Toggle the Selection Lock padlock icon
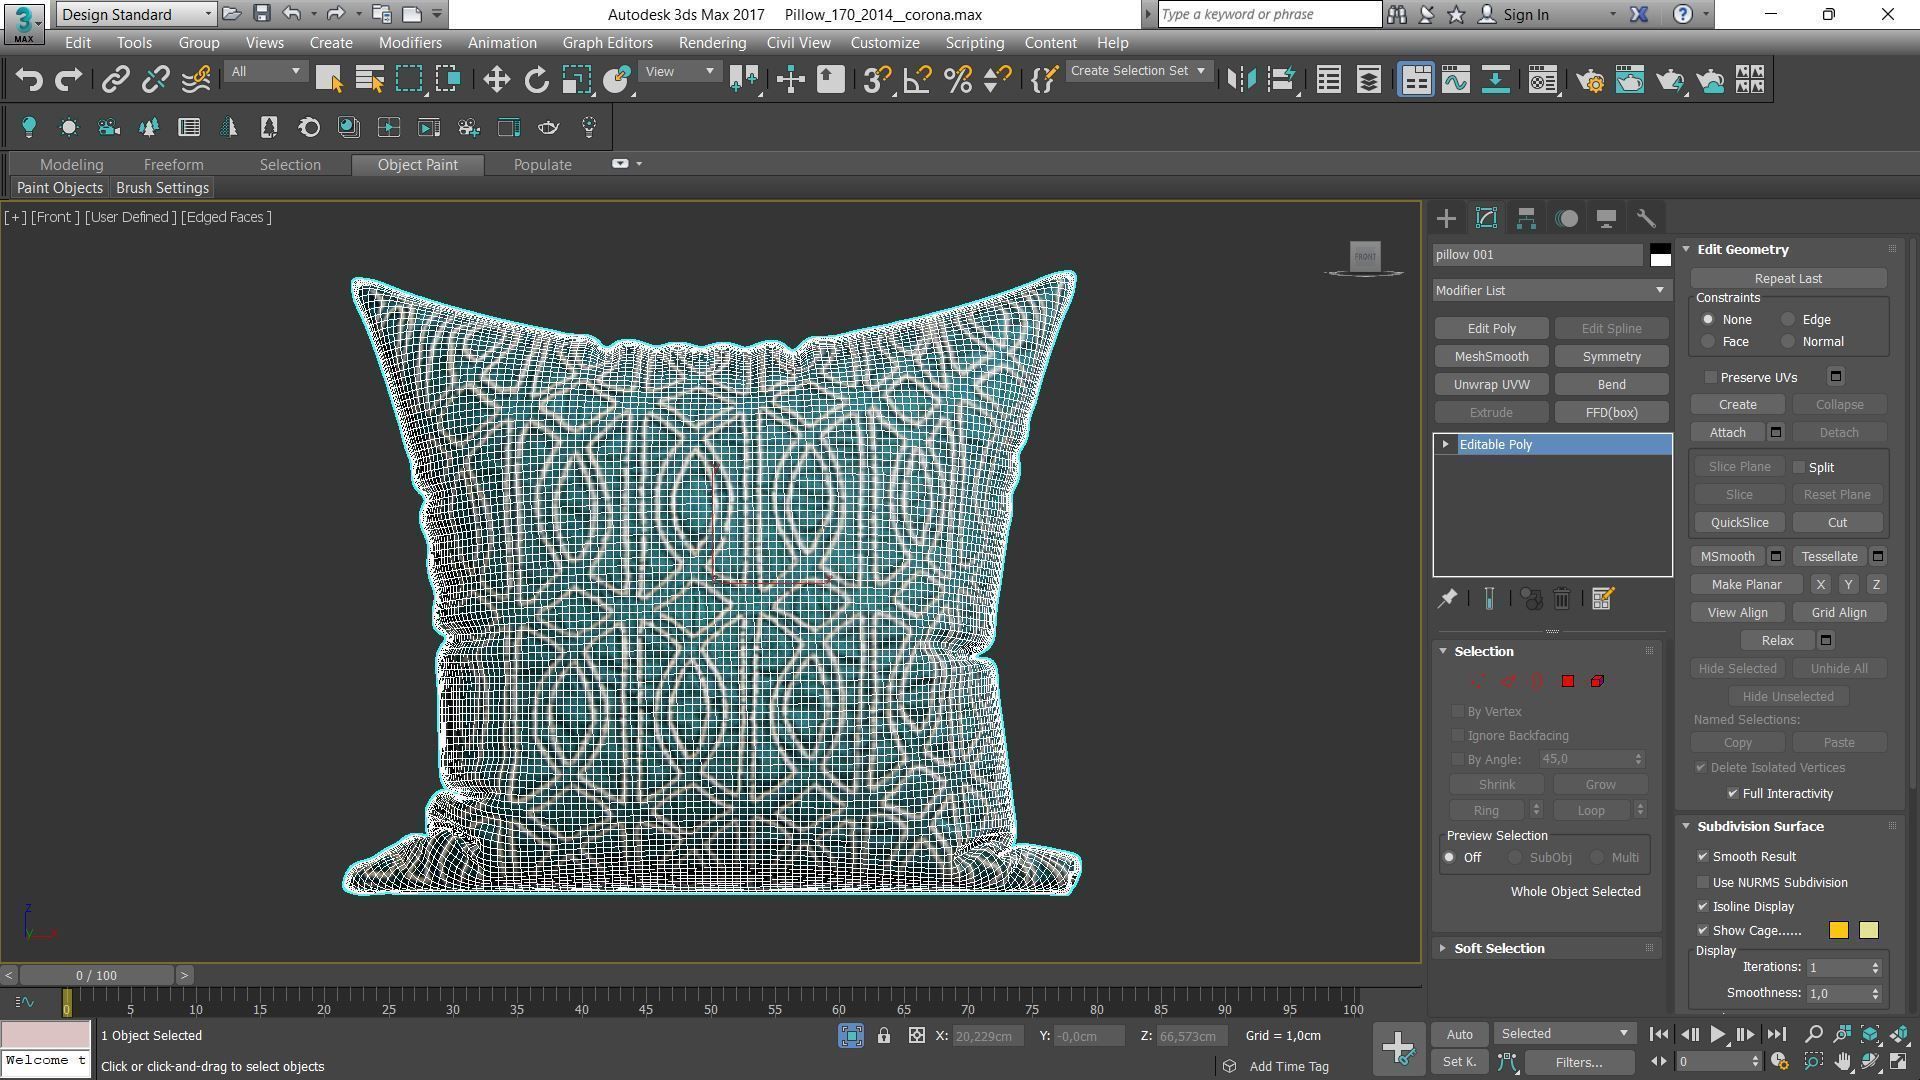 click(884, 1036)
